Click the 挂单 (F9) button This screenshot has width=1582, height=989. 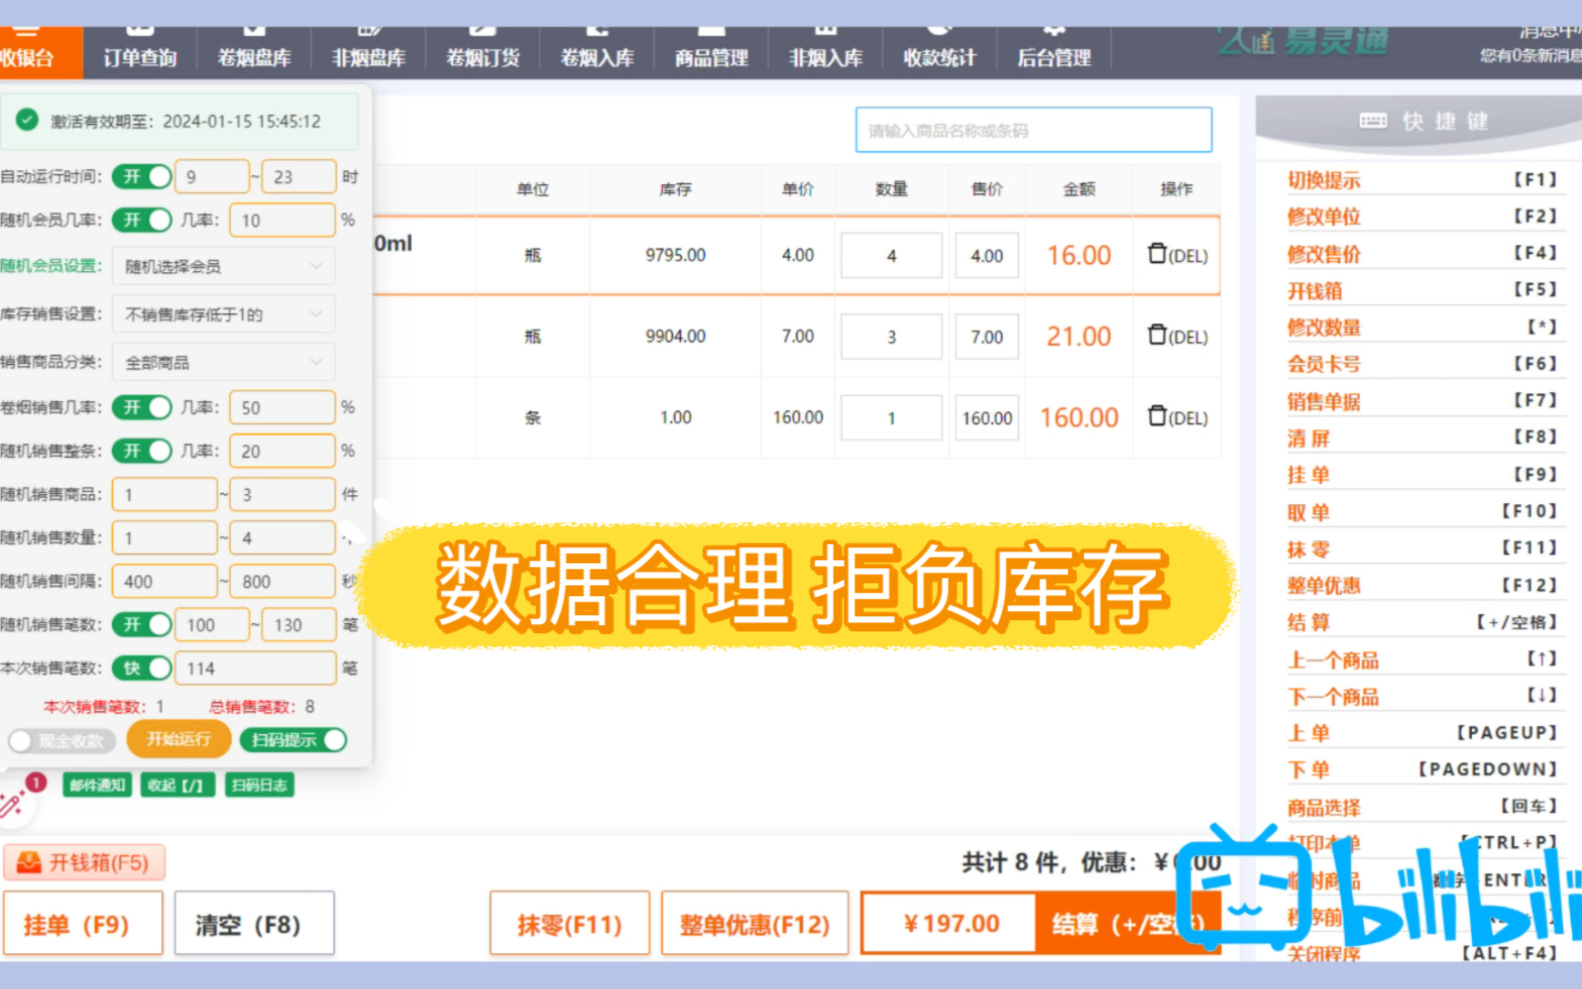click(x=83, y=924)
